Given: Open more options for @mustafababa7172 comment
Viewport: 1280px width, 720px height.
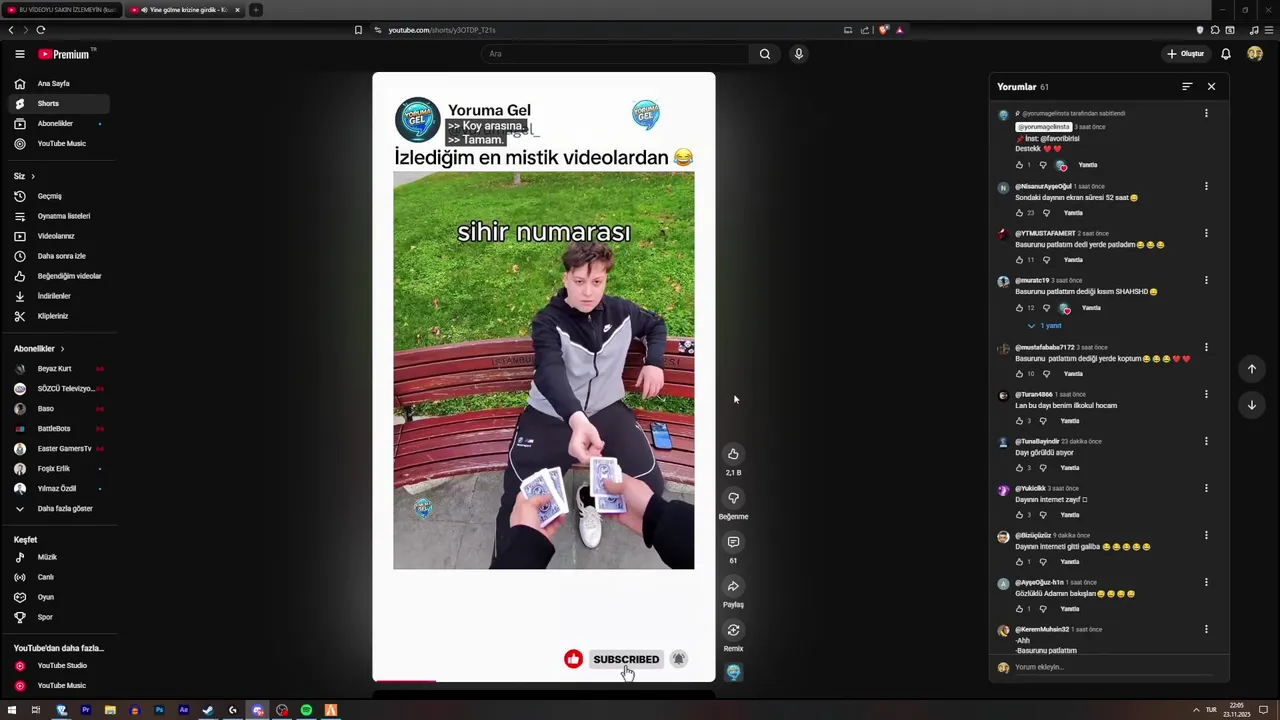Looking at the screenshot, I should 1206,348.
